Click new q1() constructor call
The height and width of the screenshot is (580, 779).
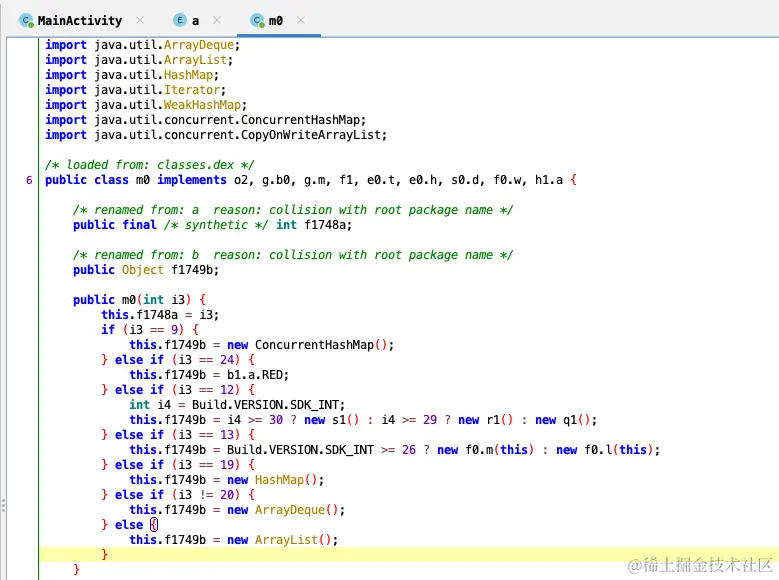tap(562, 420)
